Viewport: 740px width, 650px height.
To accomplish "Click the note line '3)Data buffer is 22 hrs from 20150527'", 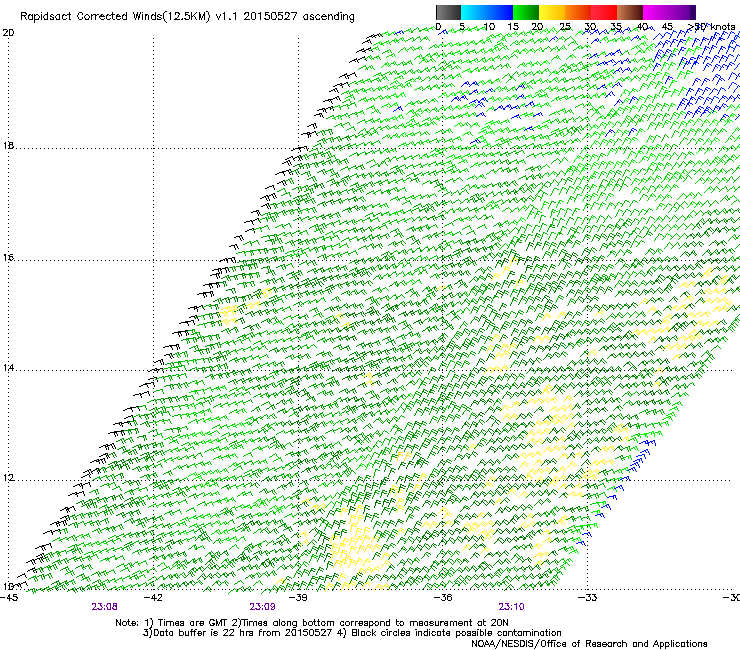I will 353,633.
